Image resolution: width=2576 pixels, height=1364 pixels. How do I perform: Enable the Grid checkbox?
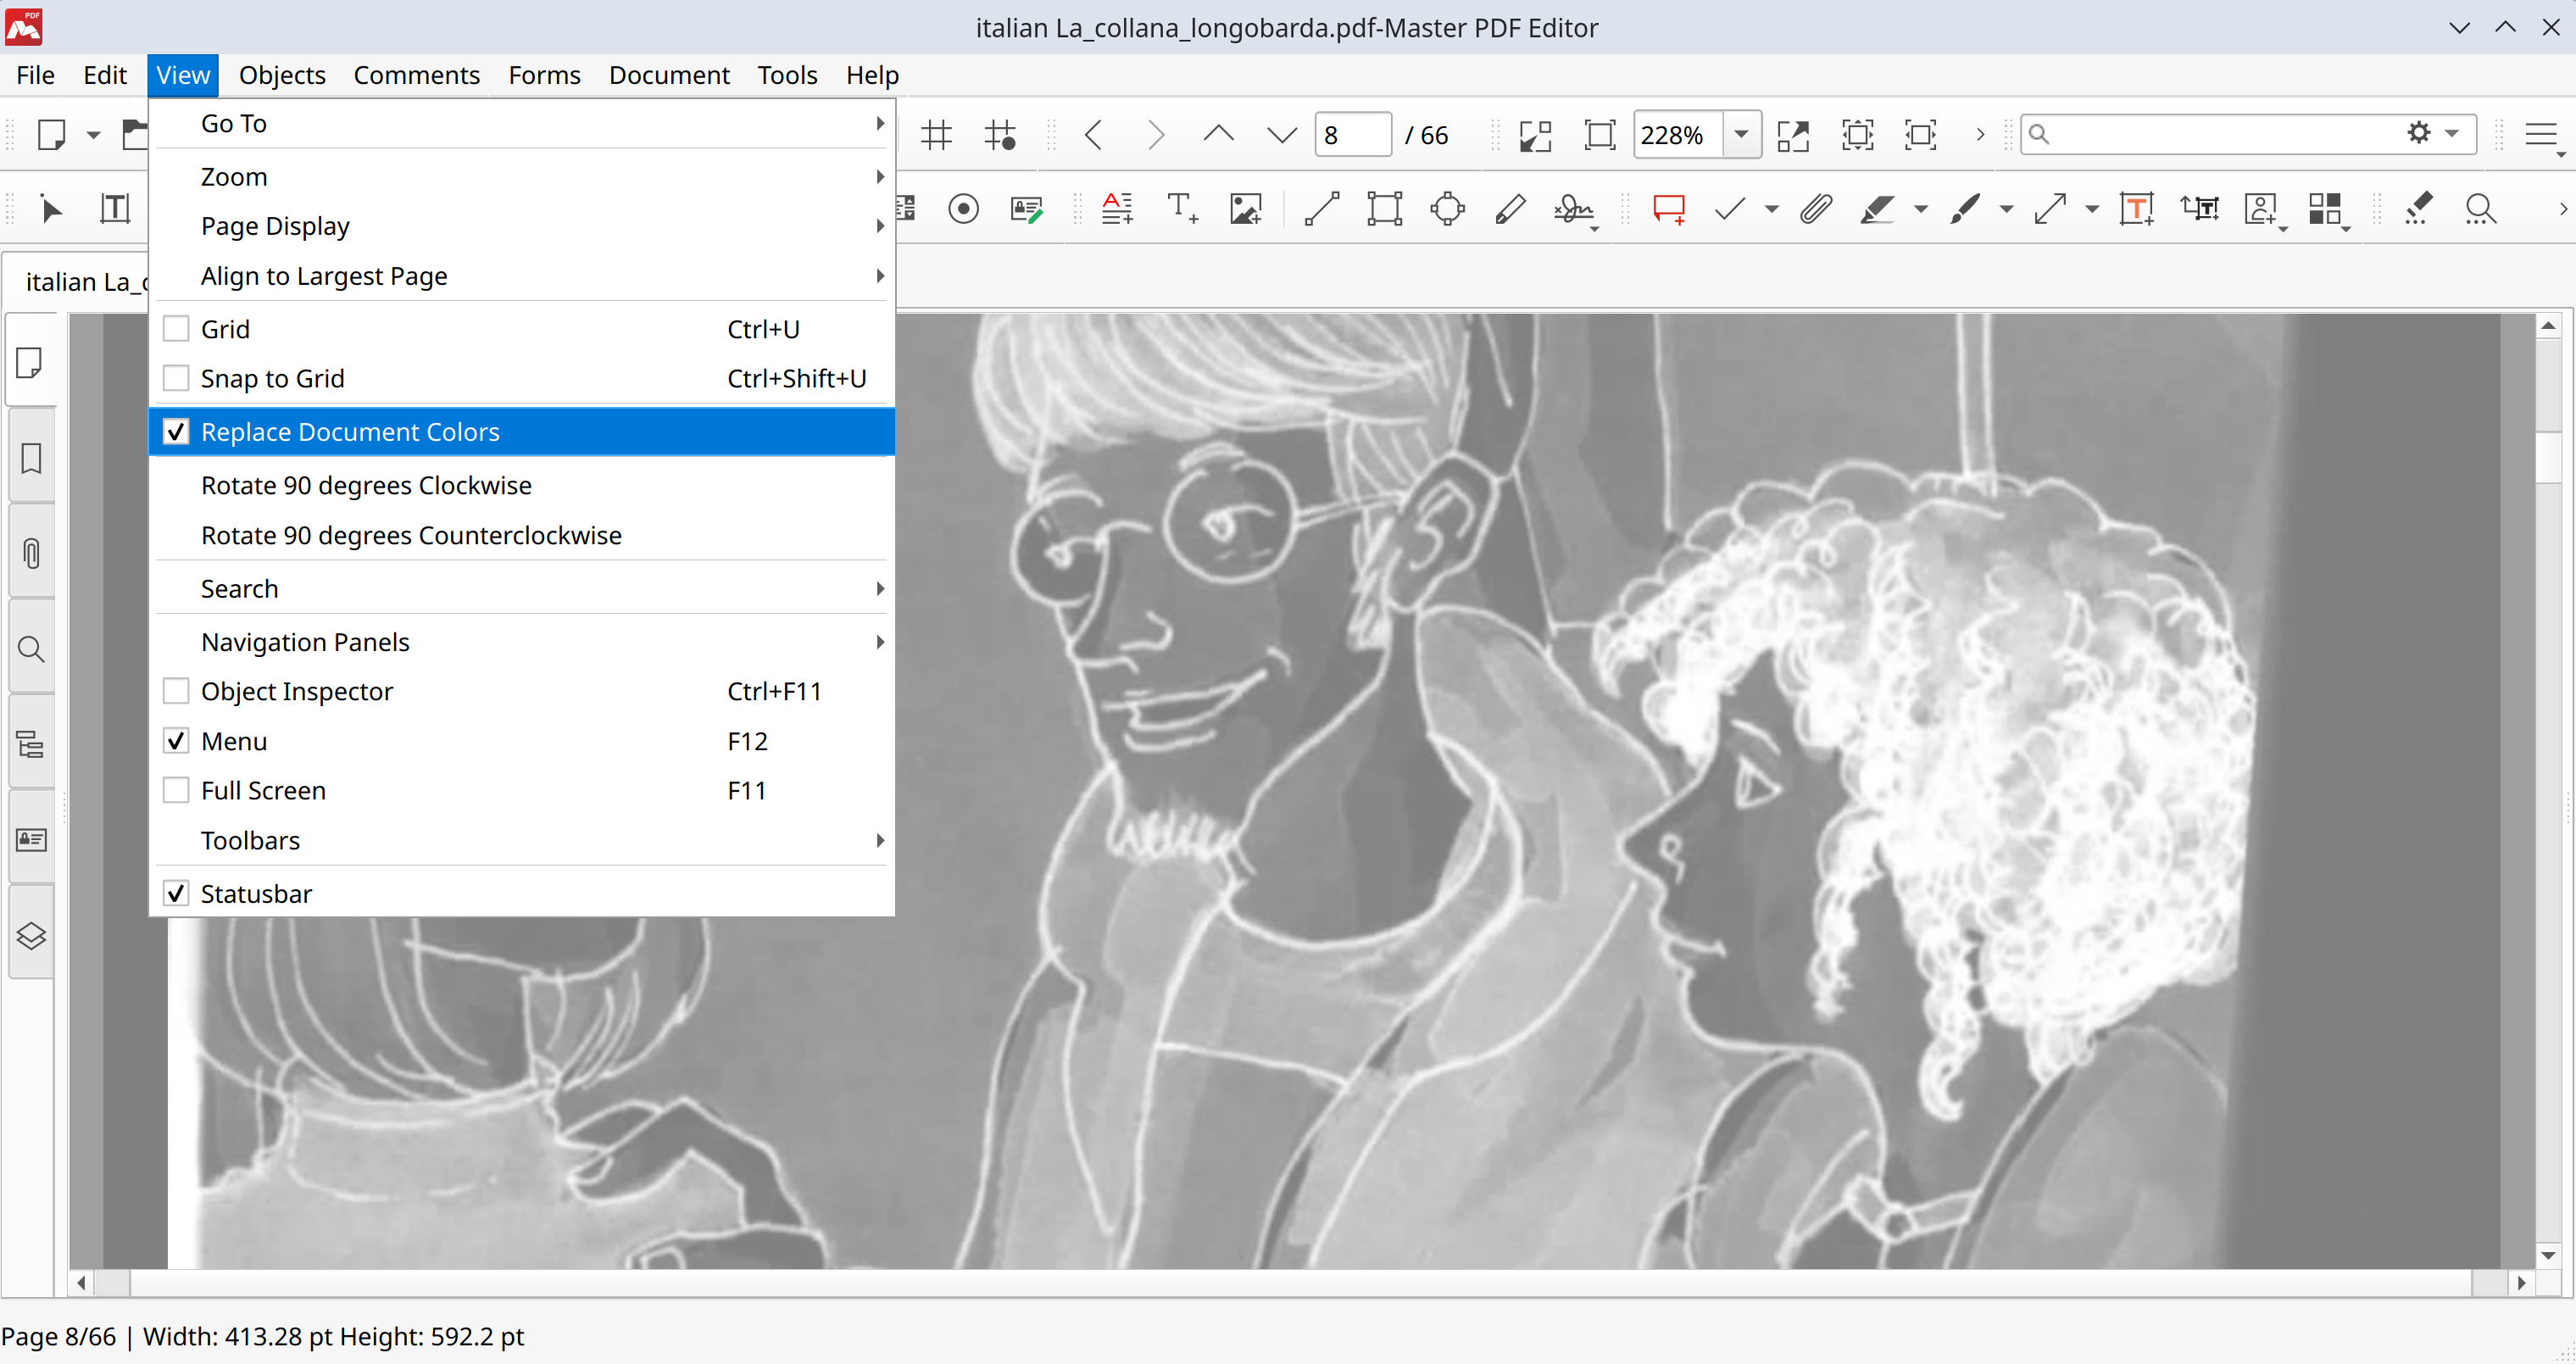(176, 329)
